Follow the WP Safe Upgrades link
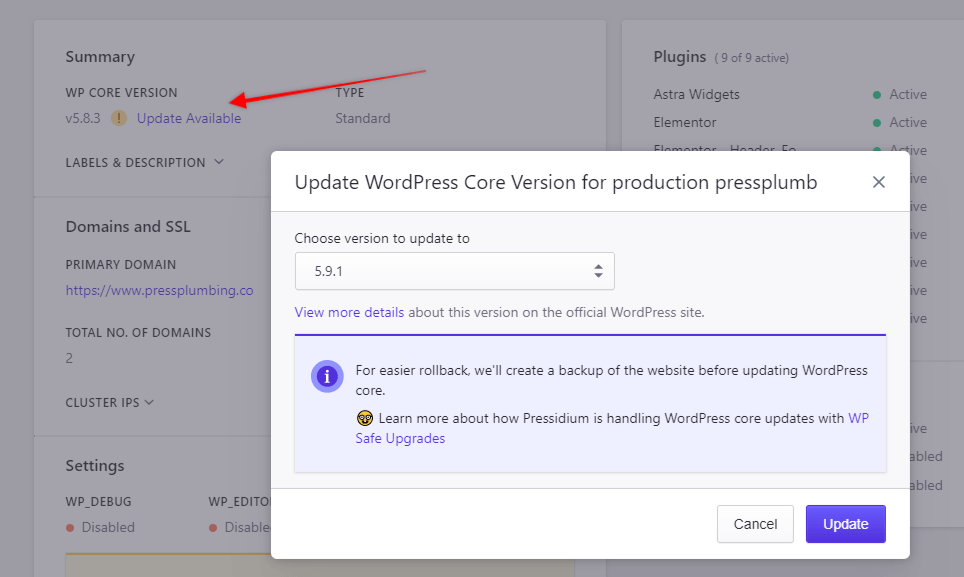 [x=400, y=438]
